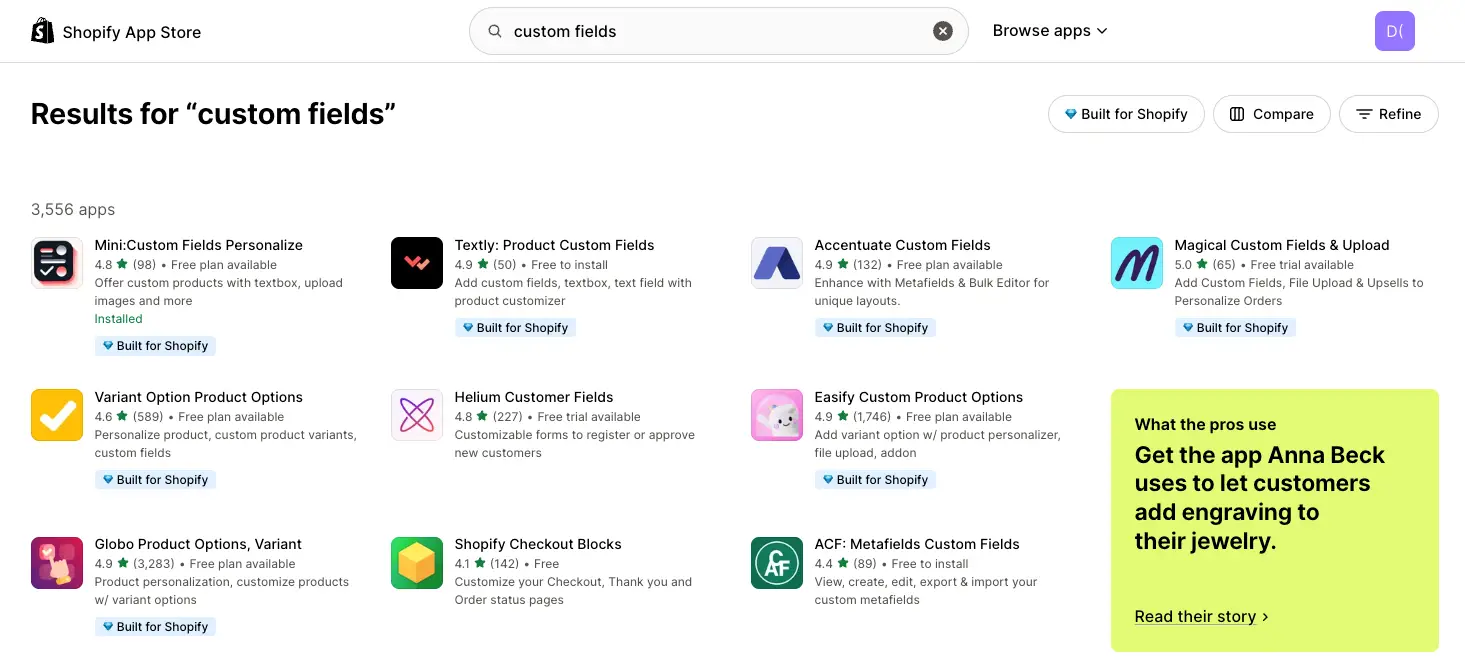Screen dimensions: 1465x662
Task: Open the Shopify Checkout Blocks app icon
Action: [x=416, y=562]
